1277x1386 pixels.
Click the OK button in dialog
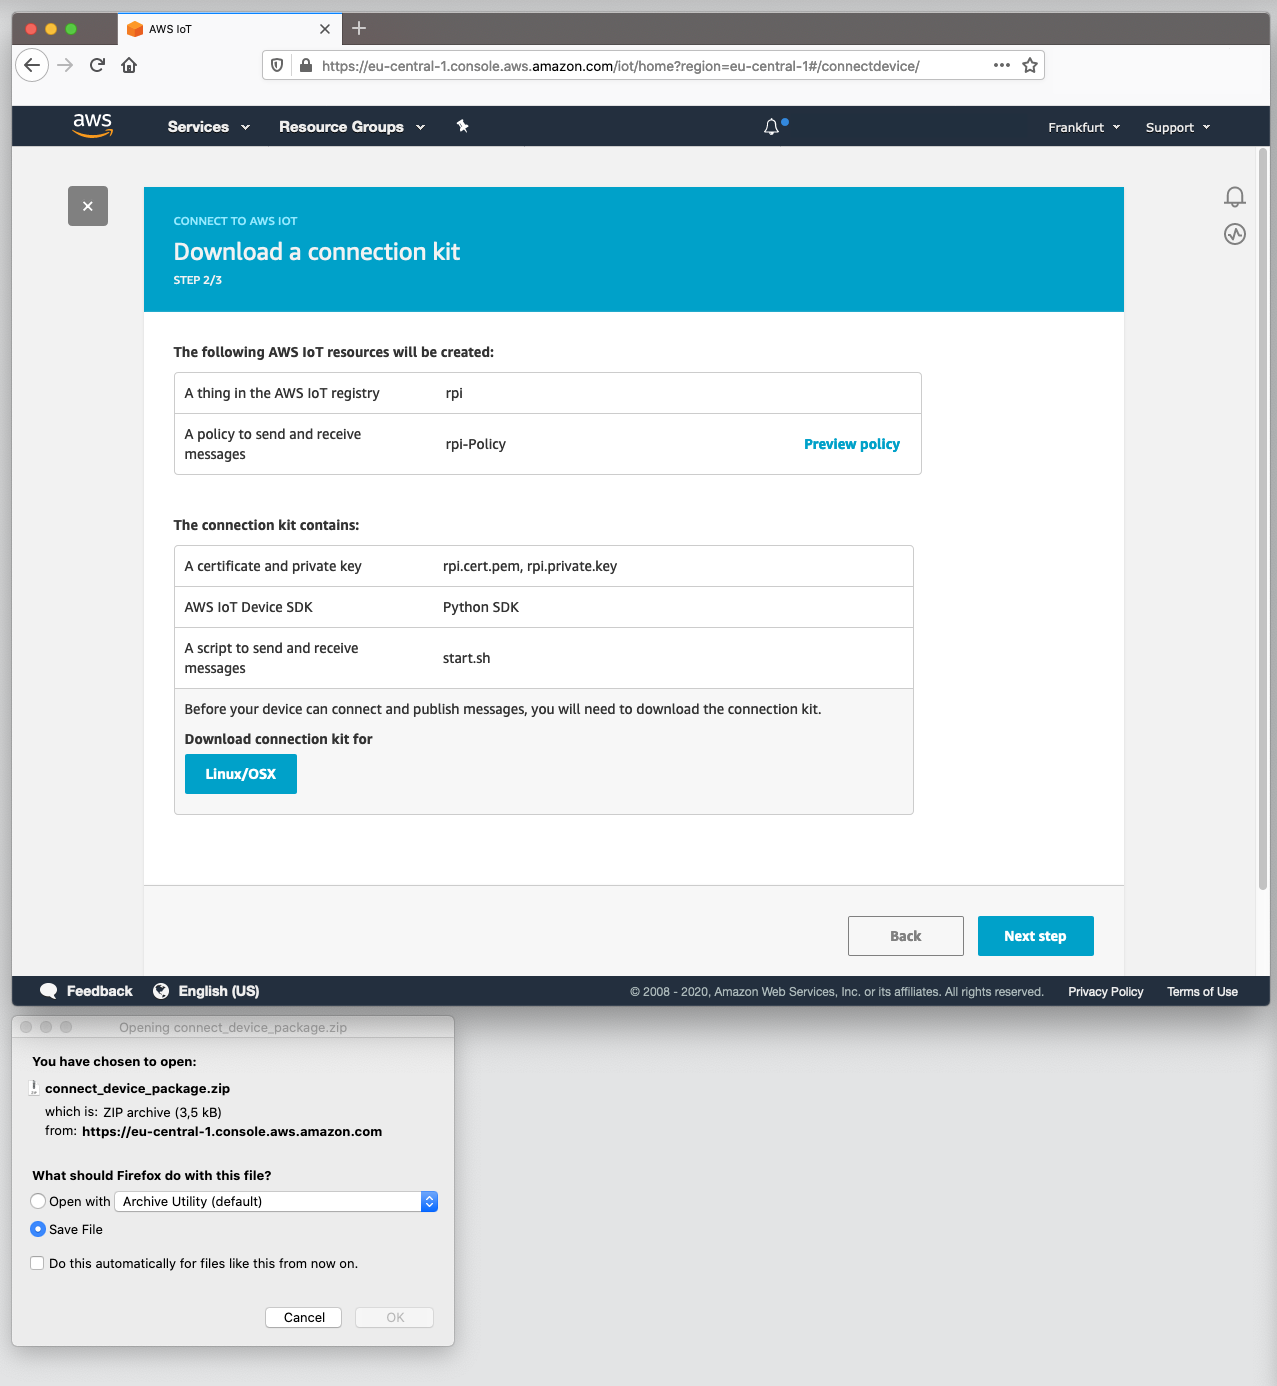pyautogui.click(x=395, y=1317)
